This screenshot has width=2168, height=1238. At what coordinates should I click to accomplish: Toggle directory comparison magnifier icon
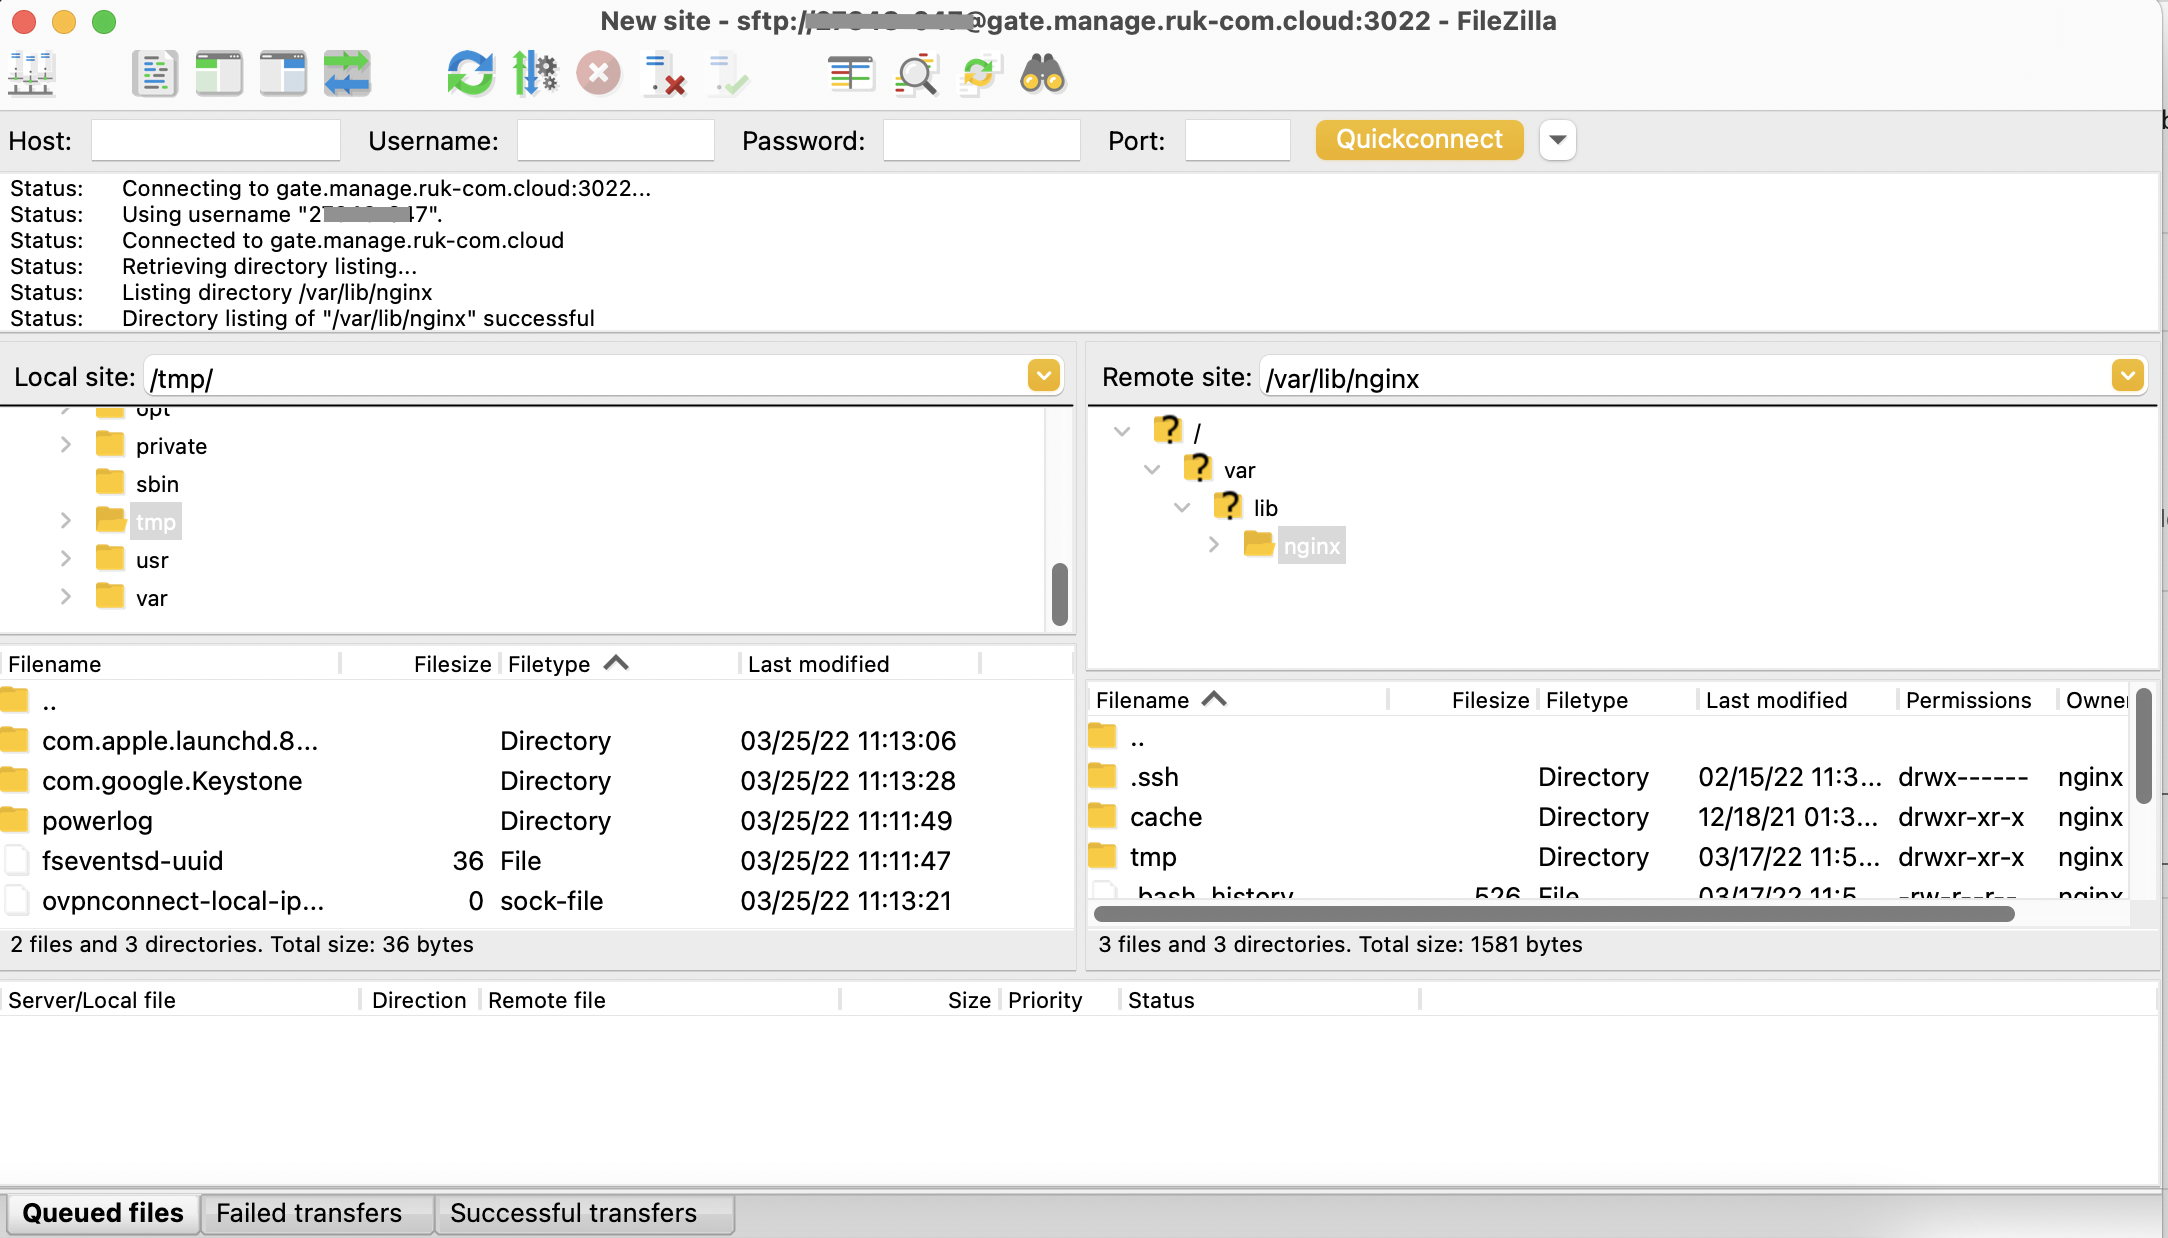(x=916, y=74)
